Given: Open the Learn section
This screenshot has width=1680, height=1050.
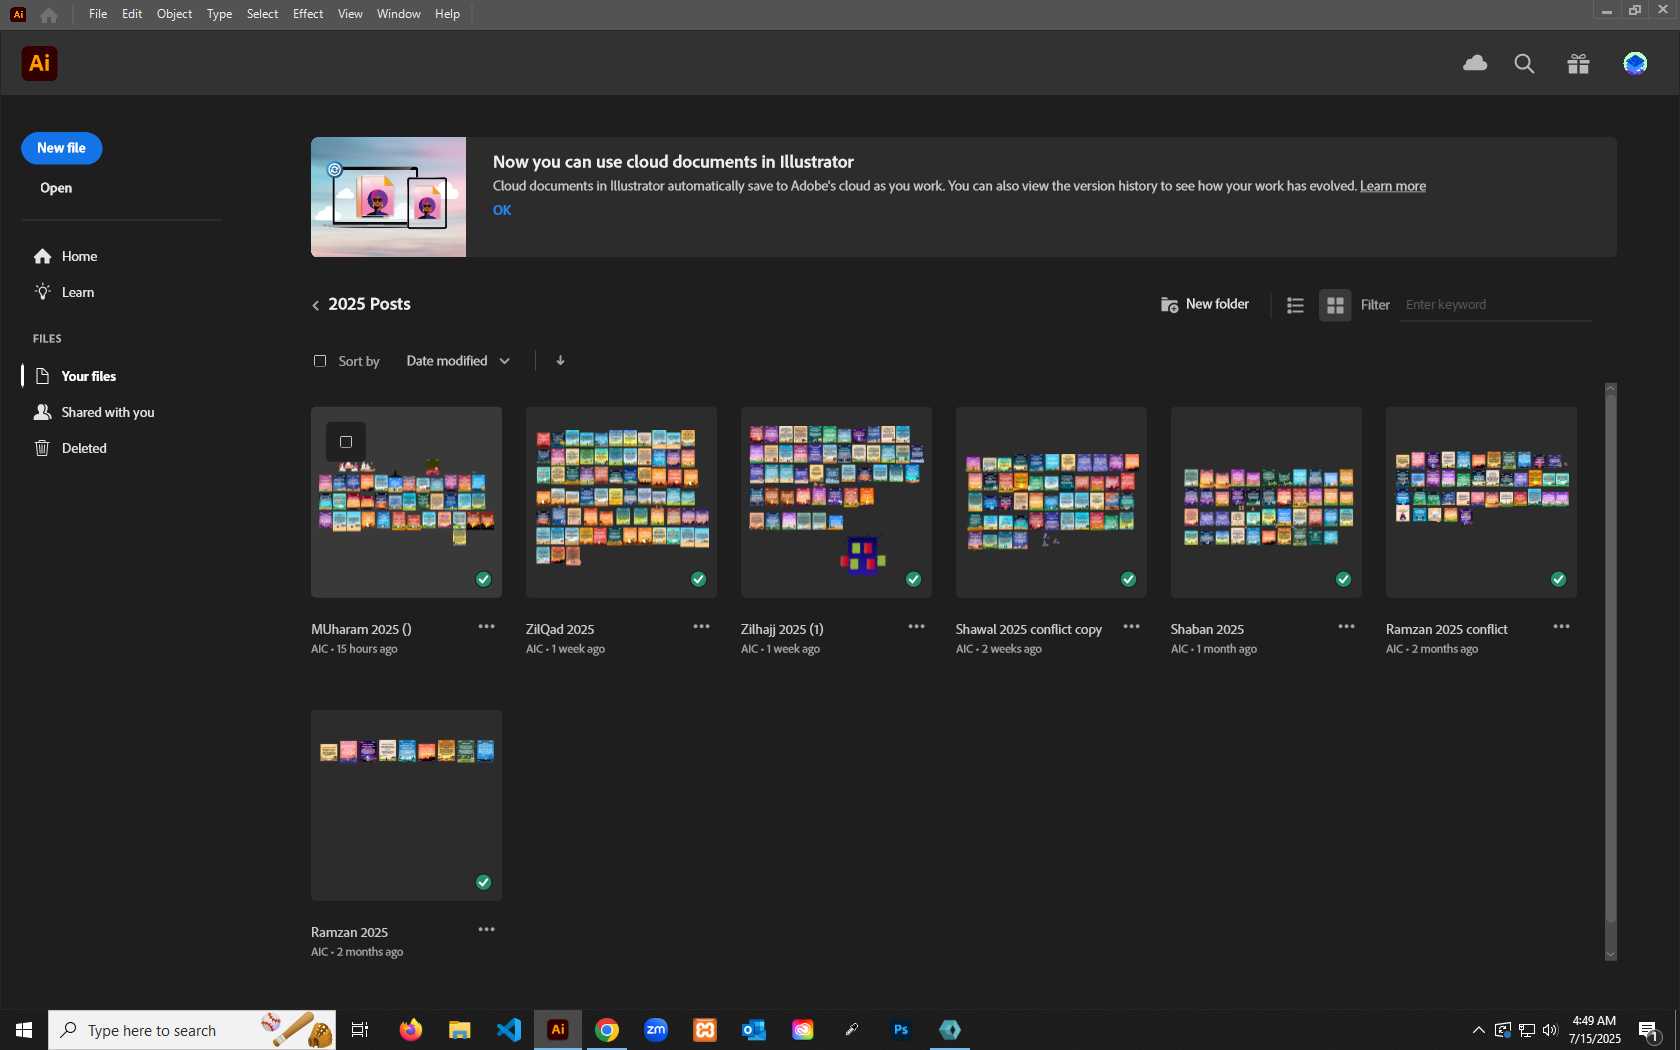Looking at the screenshot, I should (x=64, y=292).
